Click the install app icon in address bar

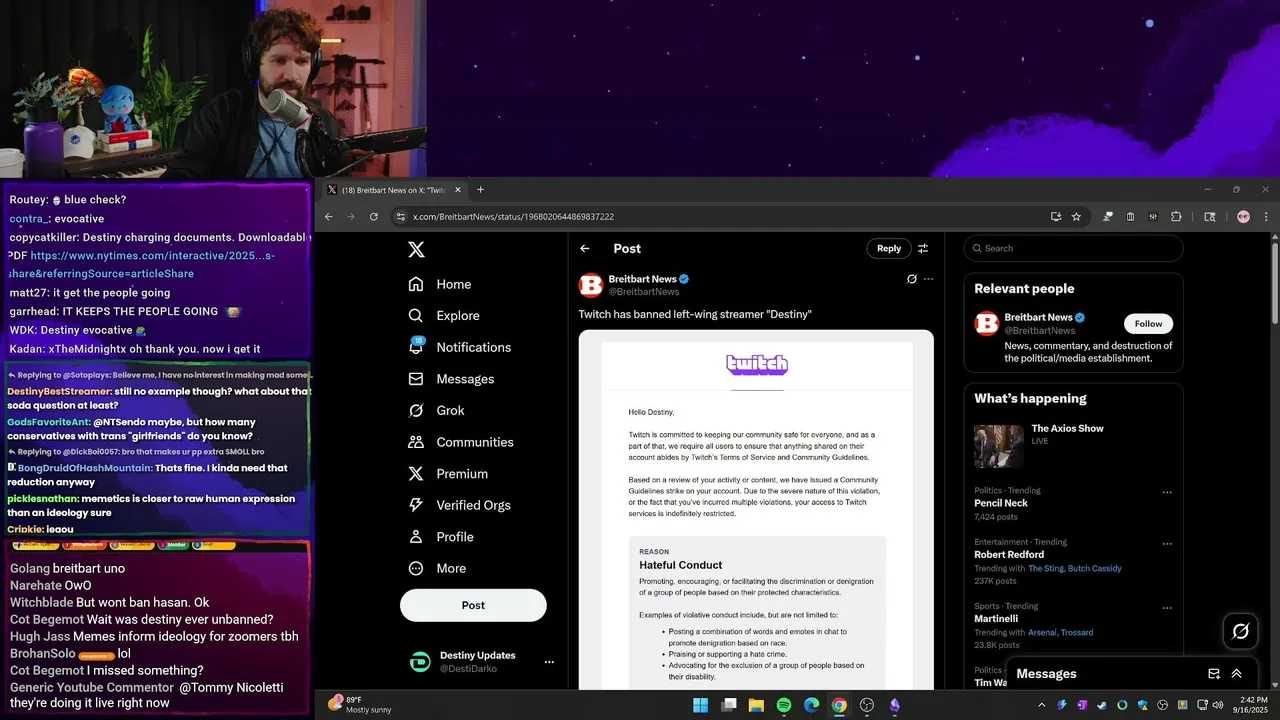tap(1056, 216)
